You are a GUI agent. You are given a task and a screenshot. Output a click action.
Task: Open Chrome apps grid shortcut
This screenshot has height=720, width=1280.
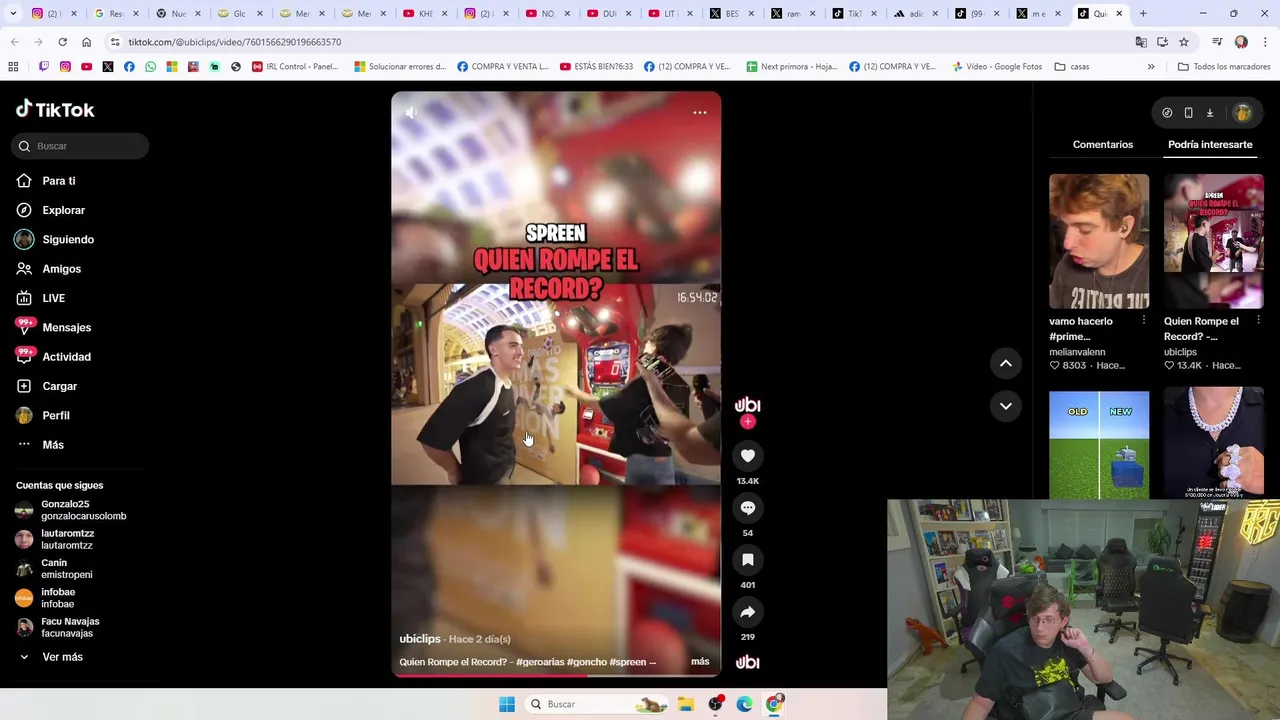(x=13, y=67)
